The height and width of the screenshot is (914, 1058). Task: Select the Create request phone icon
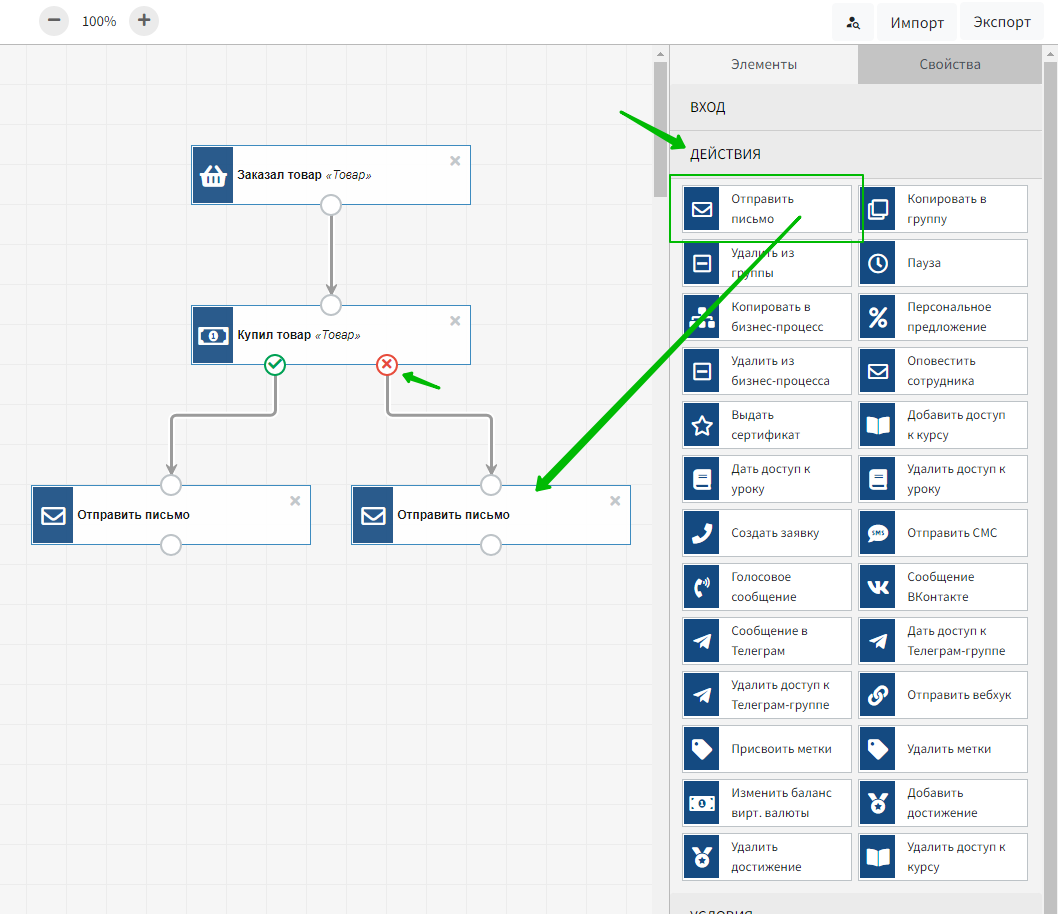pyautogui.click(x=702, y=534)
